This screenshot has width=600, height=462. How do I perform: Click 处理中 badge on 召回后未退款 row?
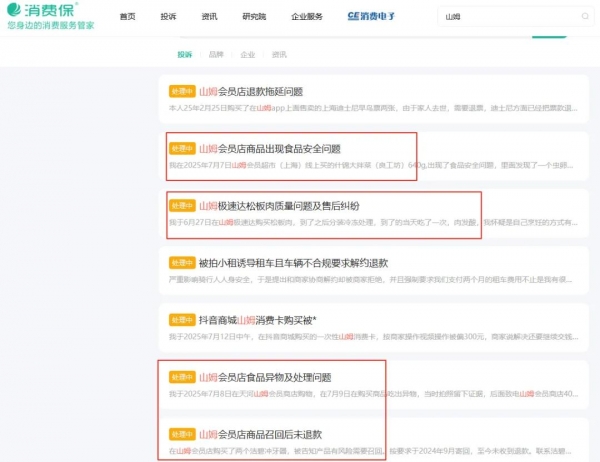[x=182, y=434]
